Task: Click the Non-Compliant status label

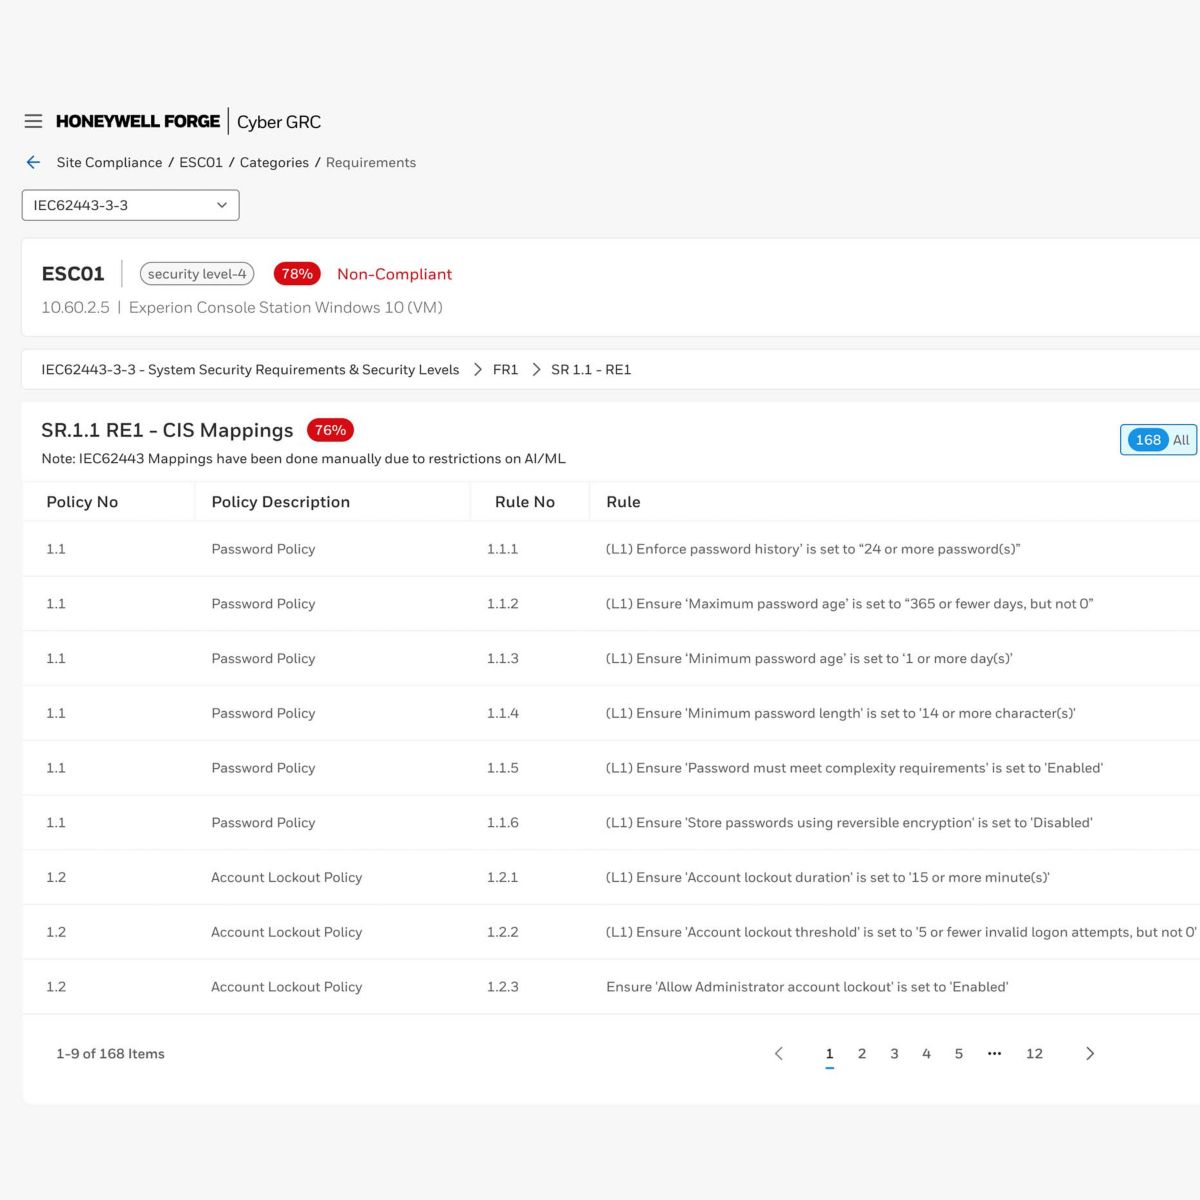Action: tap(394, 274)
